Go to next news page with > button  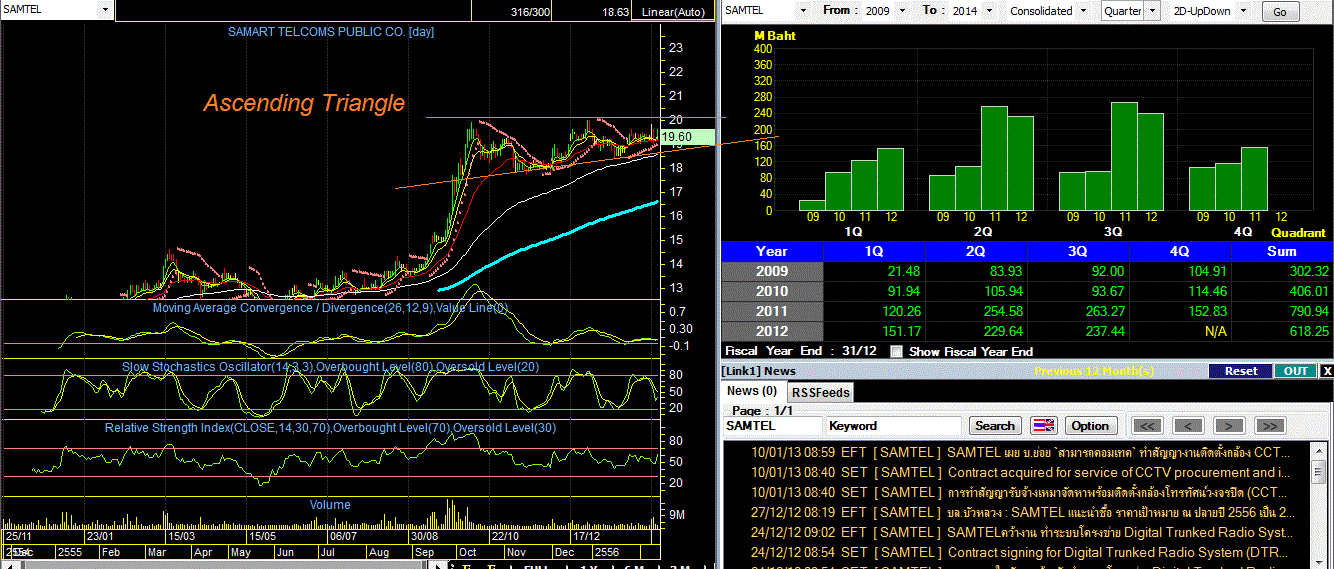pos(1228,425)
